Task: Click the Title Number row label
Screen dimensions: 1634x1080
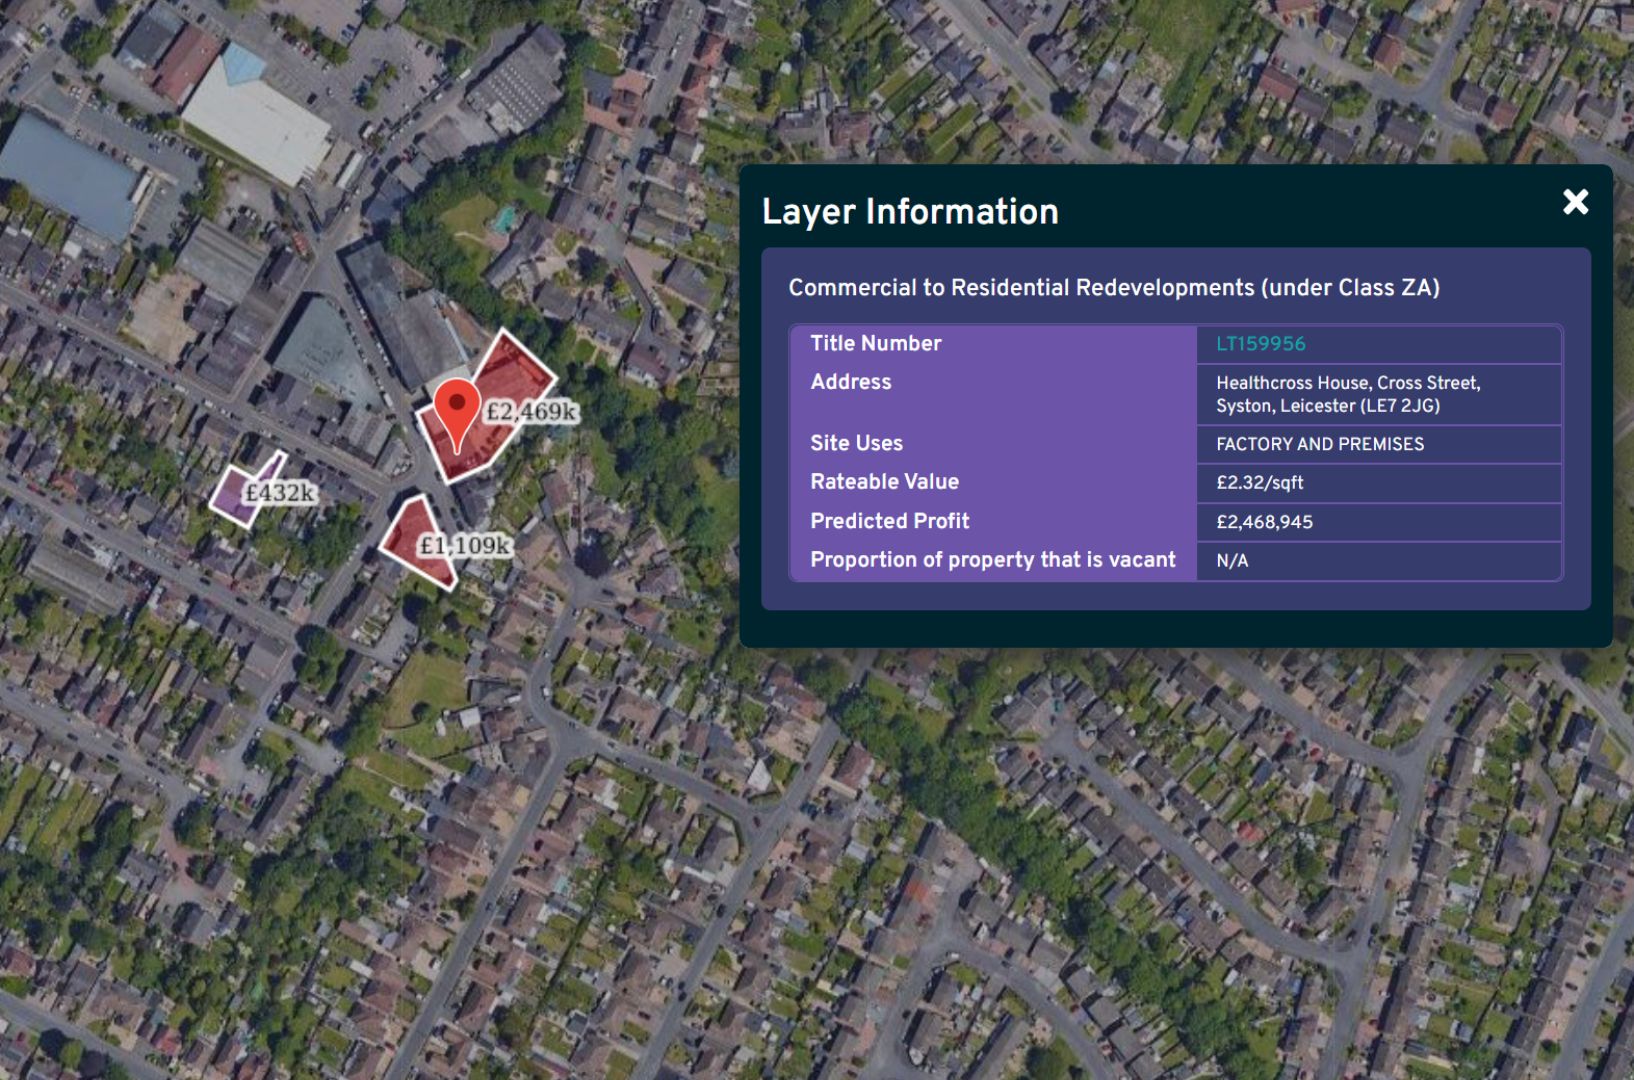Action: click(x=876, y=344)
